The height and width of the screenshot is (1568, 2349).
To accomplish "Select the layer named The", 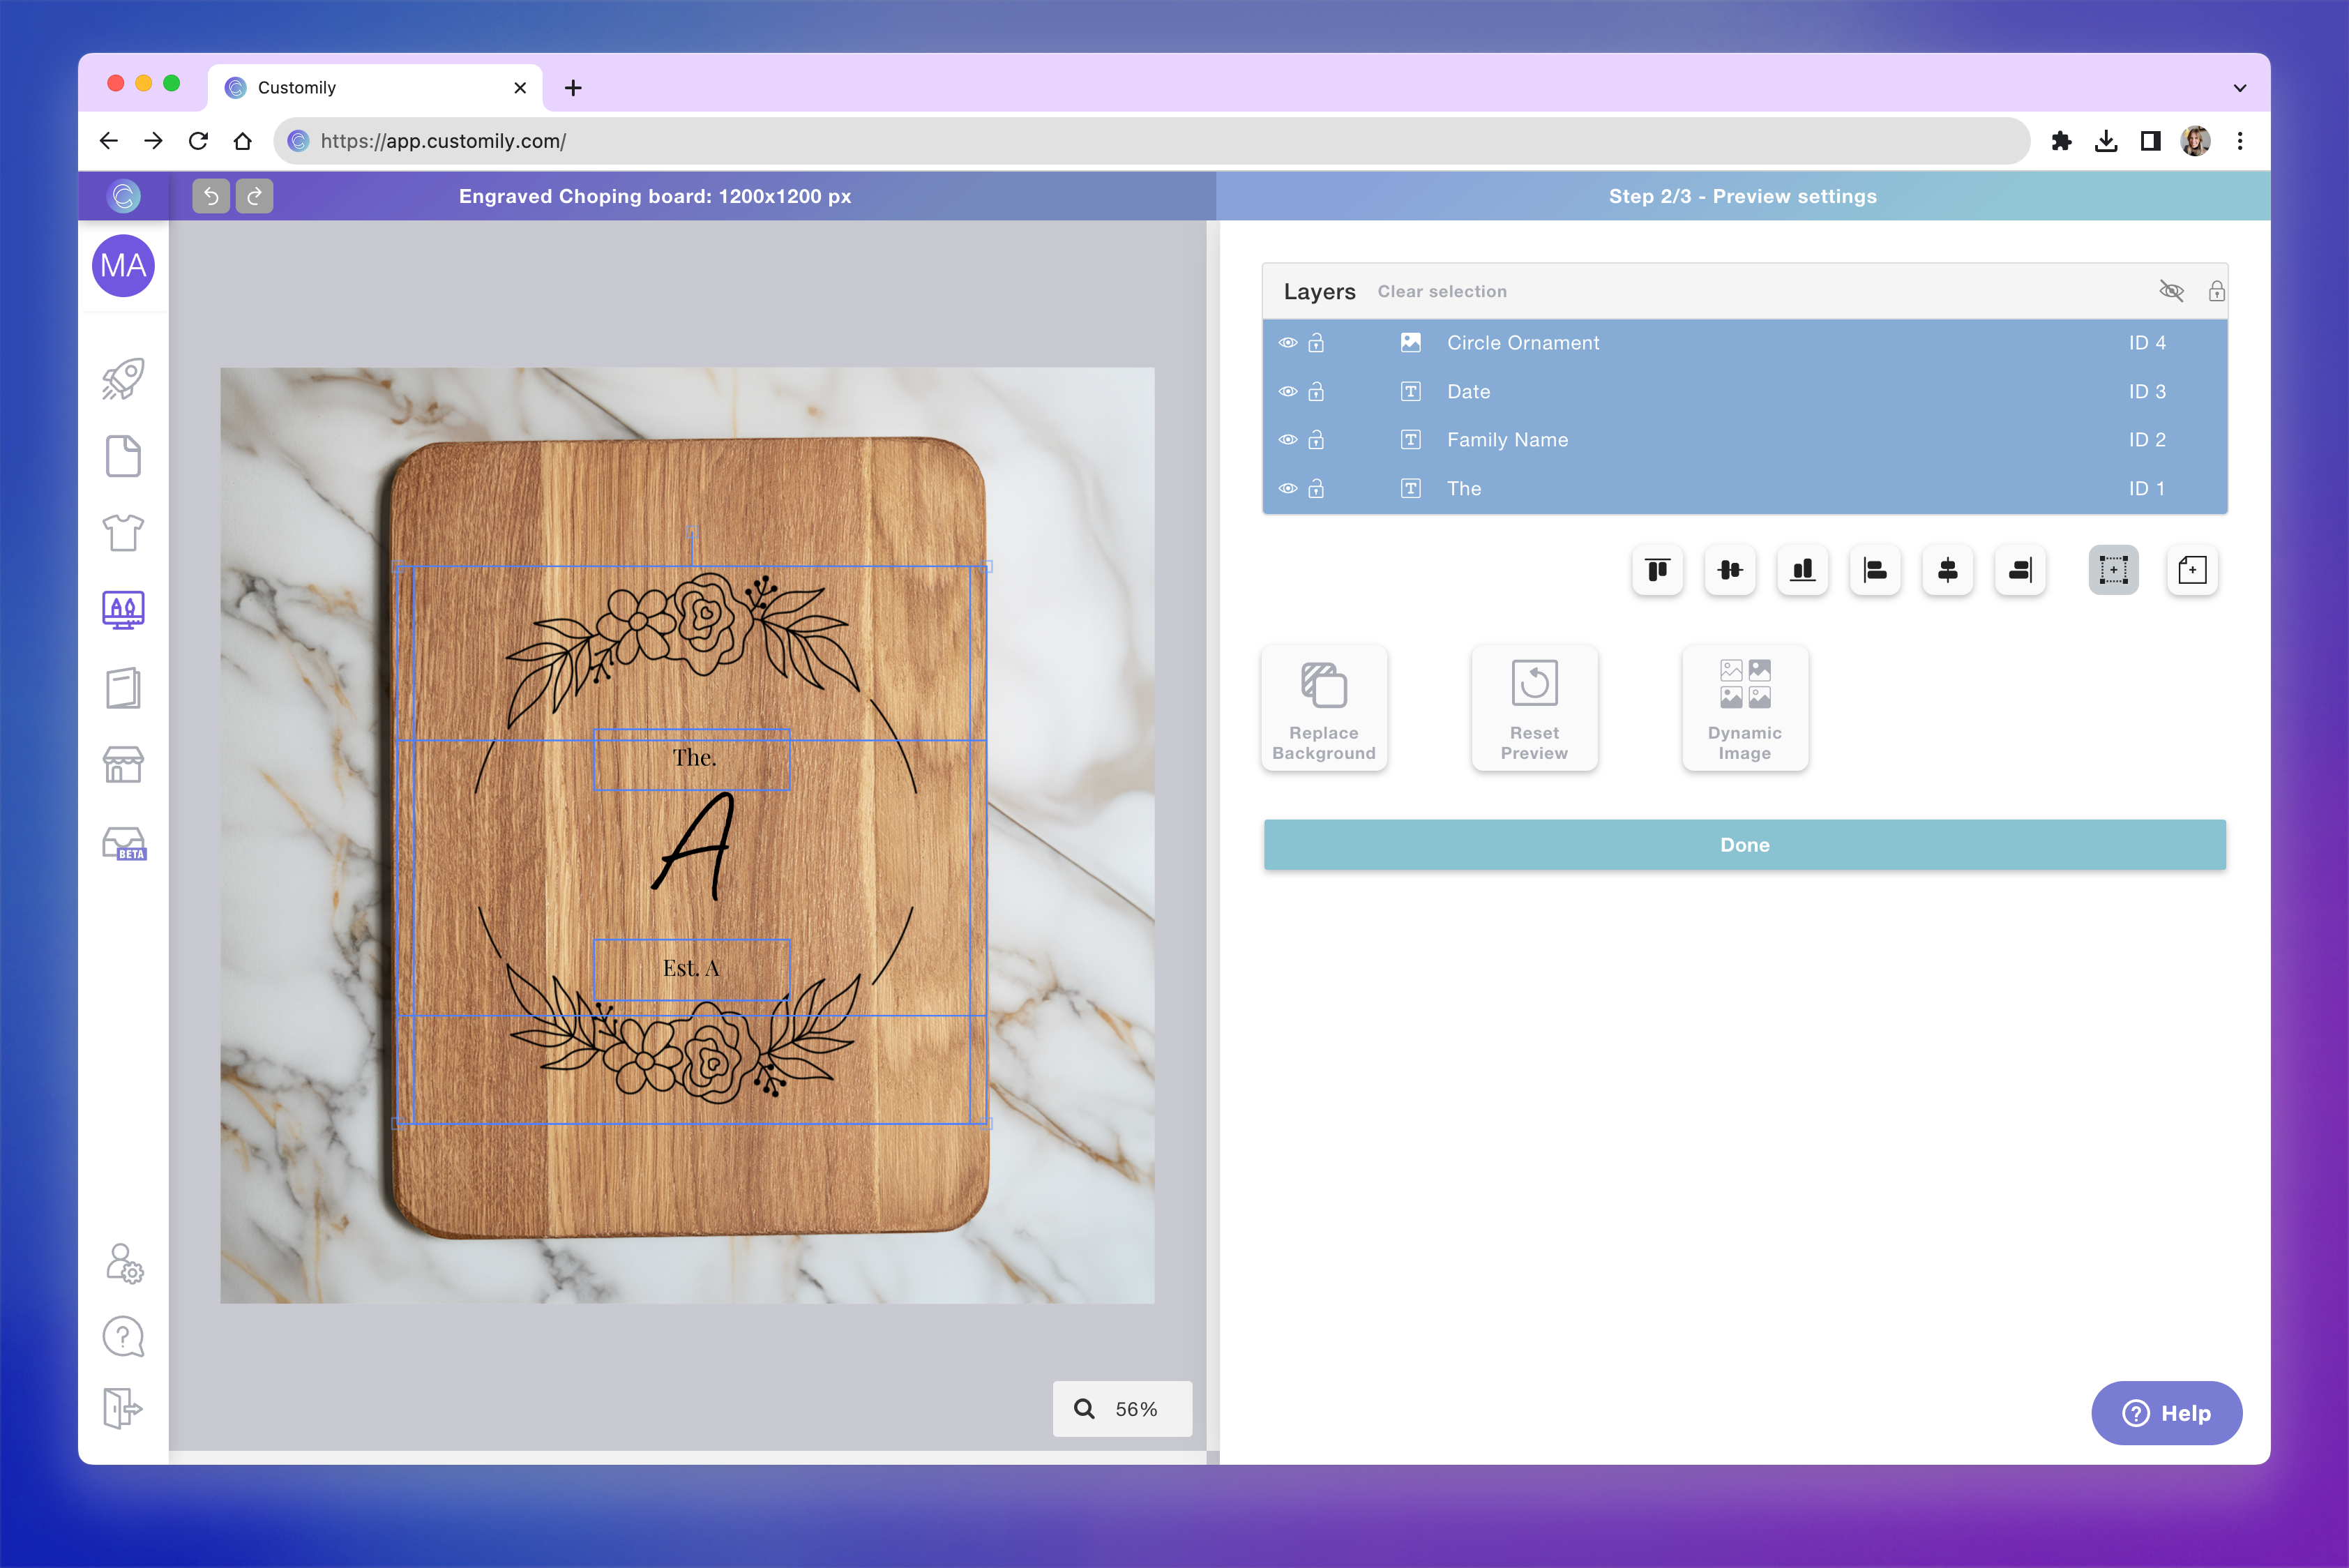I will [1464, 489].
